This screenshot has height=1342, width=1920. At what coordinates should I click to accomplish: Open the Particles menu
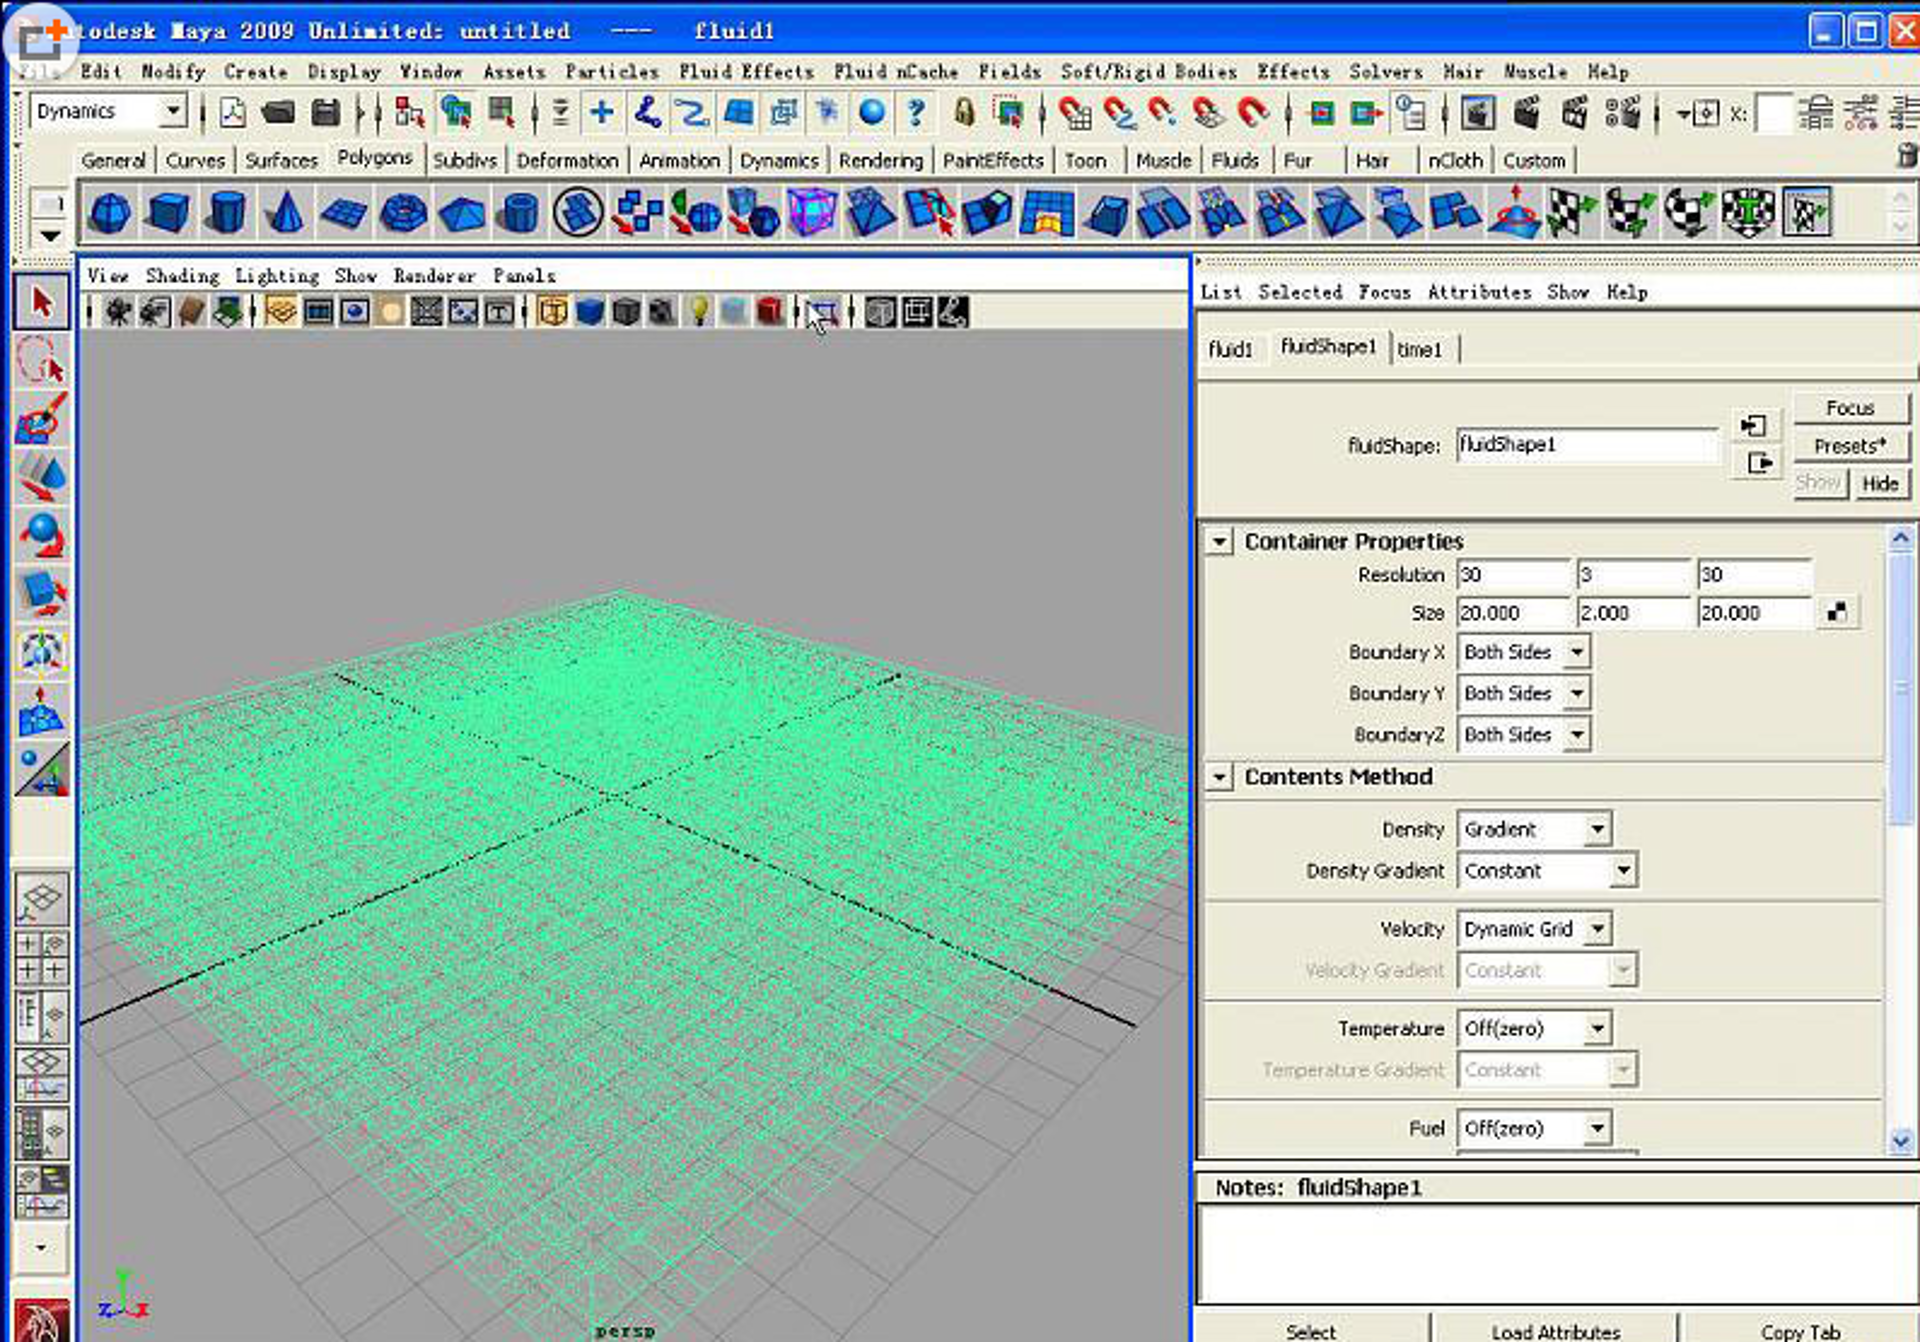pyautogui.click(x=612, y=72)
